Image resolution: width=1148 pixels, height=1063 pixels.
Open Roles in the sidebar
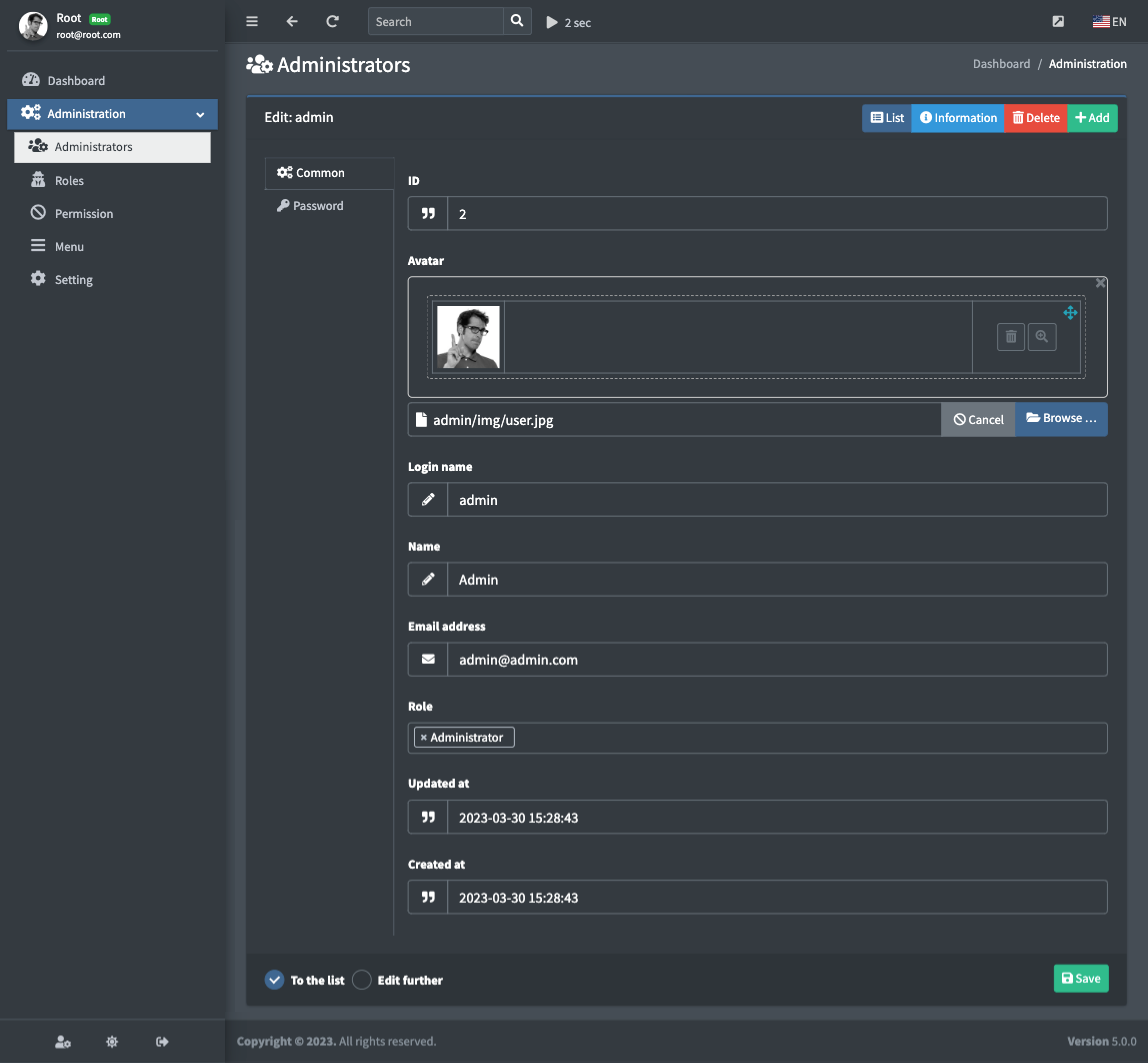(x=69, y=181)
